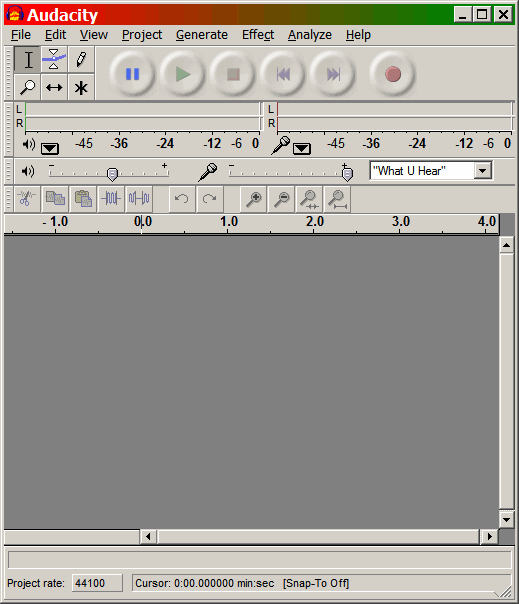
Task: Click the Silence selection icon
Action: click(x=139, y=199)
